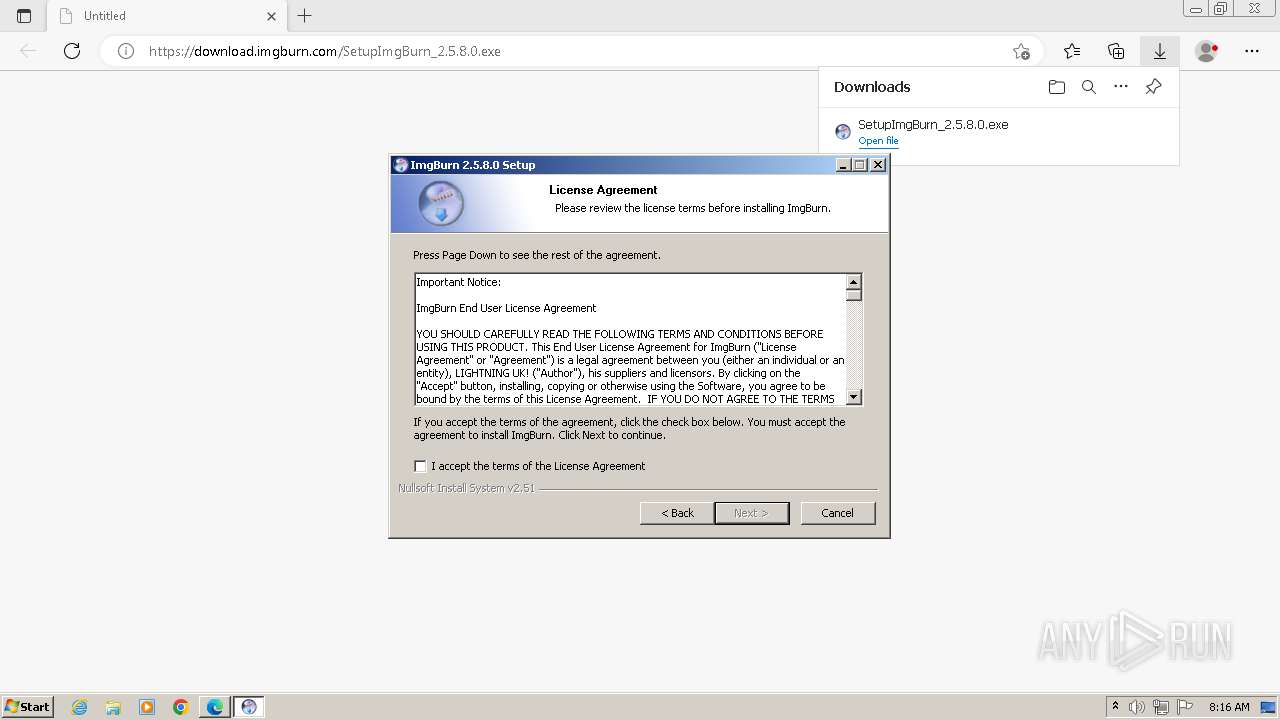
Task: Click the "Downloads" panel heading
Action: [x=872, y=87]
